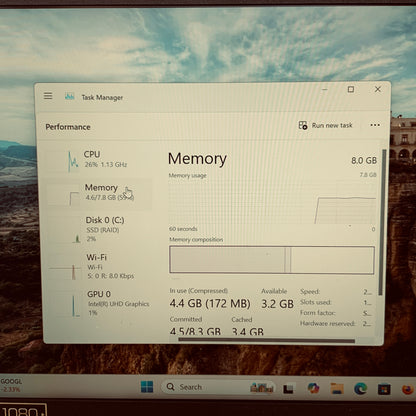Click the CPU usage mini graph
Viewport: 416px width, 416px height.
(73, 161)
